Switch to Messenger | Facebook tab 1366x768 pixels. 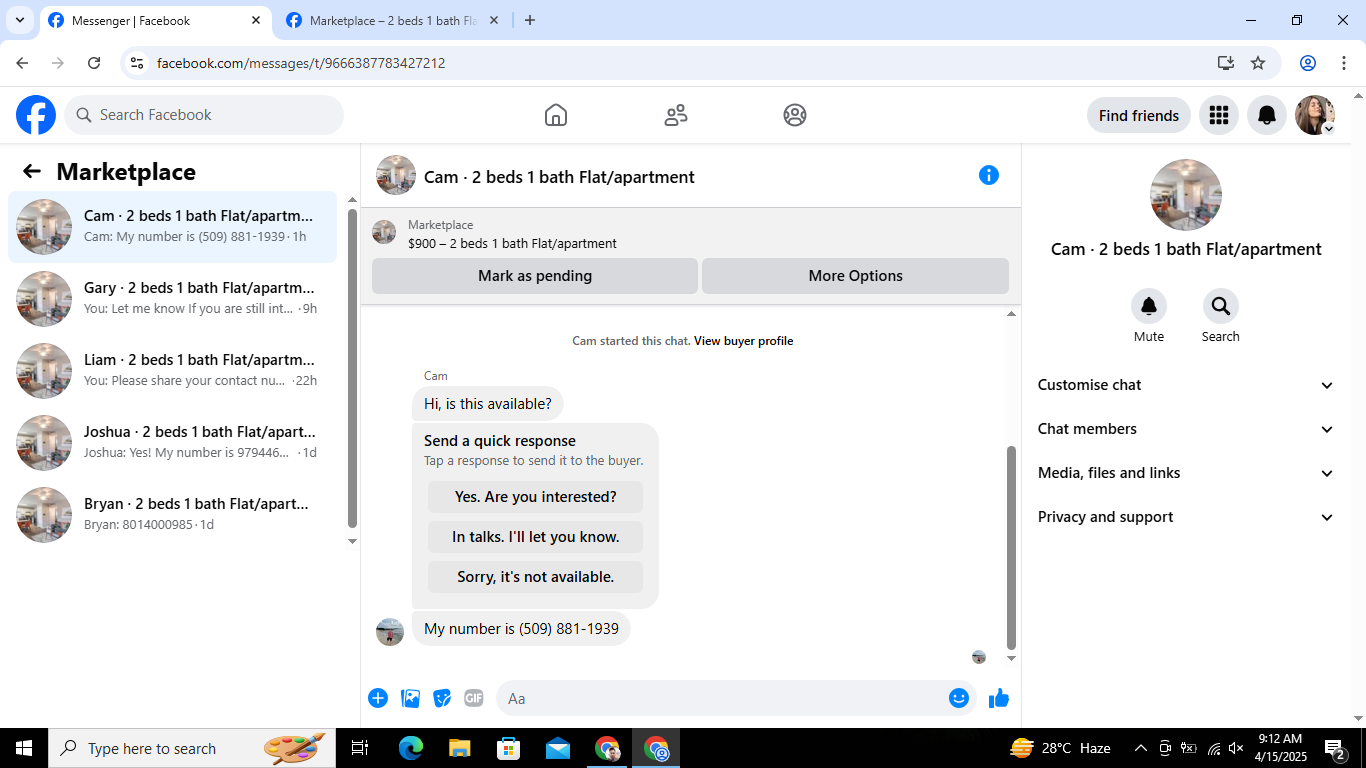[155, 20]
